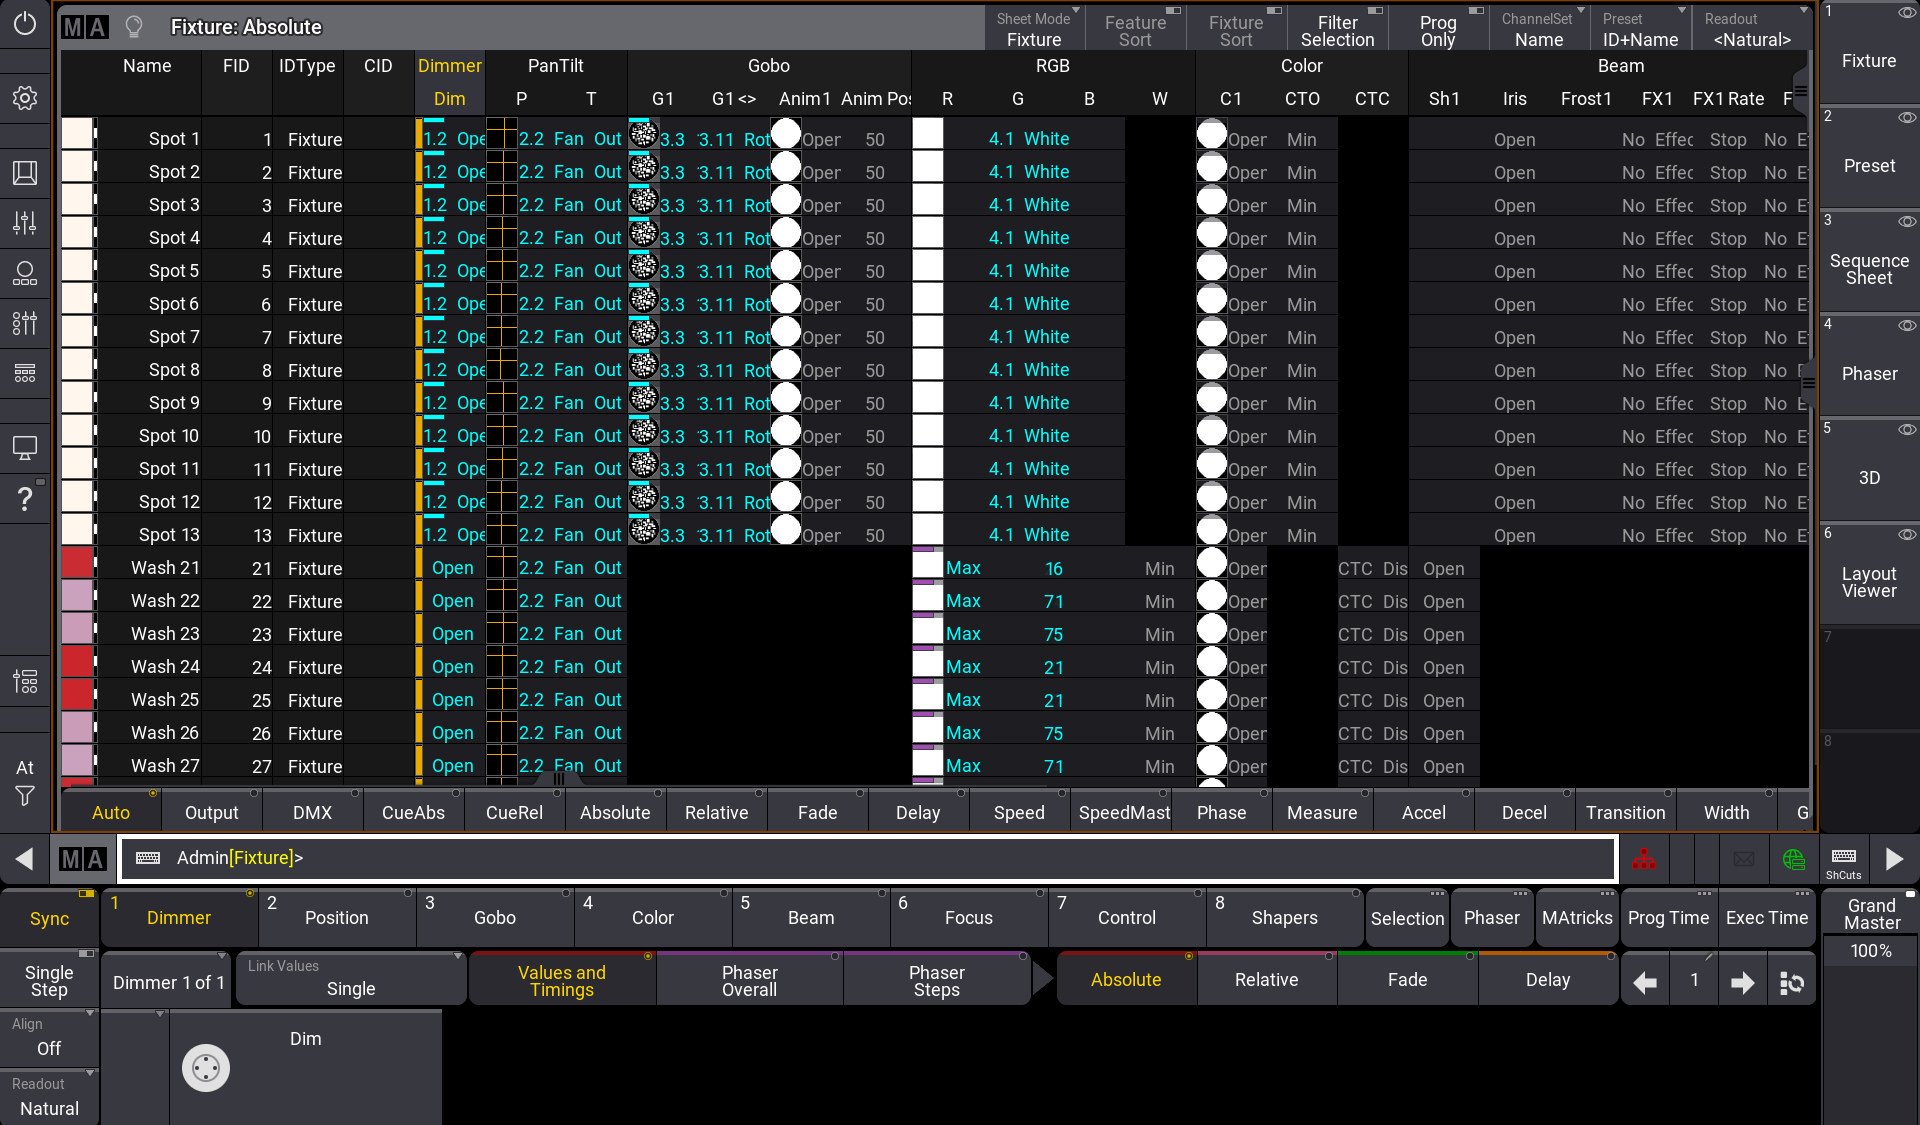Toggle Prog Only in sheet title bar
The width and height of the screenshot is (1920, 1125).
point(1438,30)
